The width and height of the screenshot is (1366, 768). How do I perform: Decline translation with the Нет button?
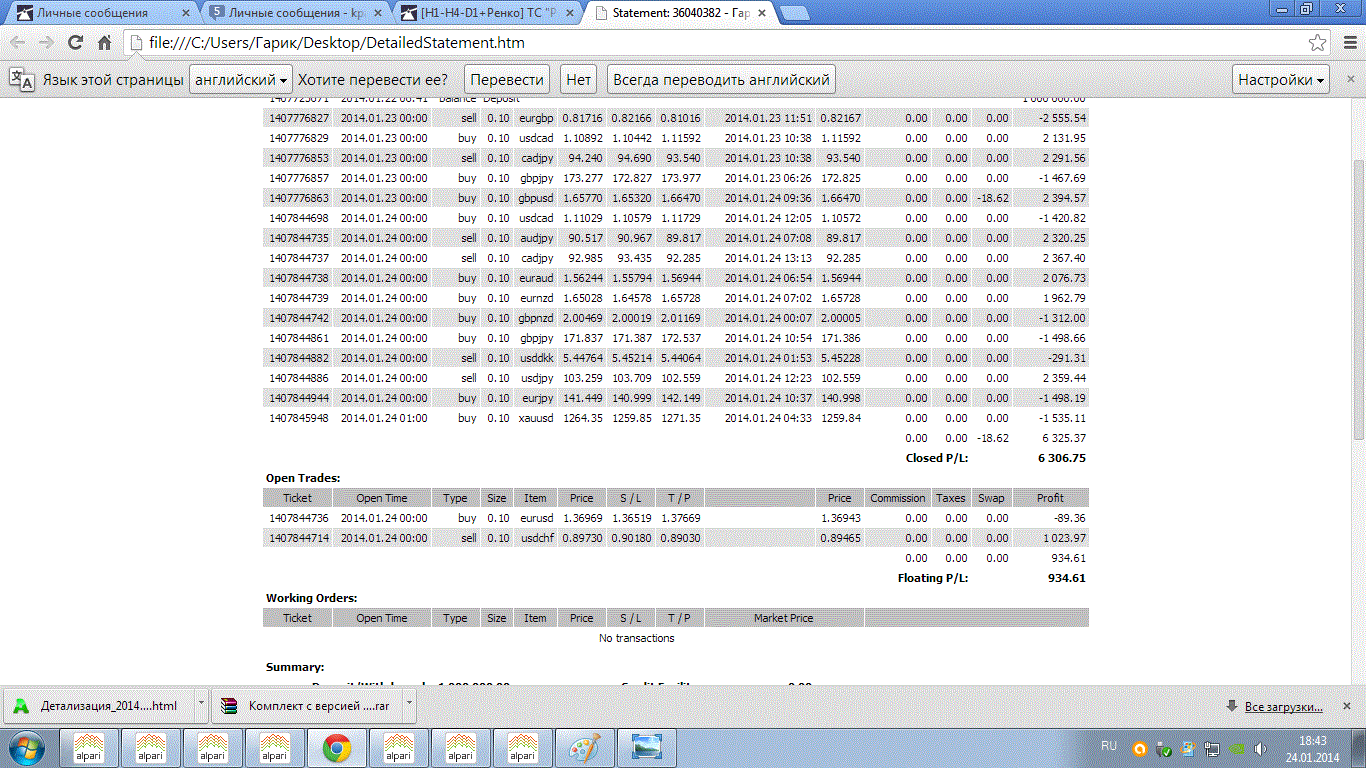pyautogui.click(x=579, y=80)
